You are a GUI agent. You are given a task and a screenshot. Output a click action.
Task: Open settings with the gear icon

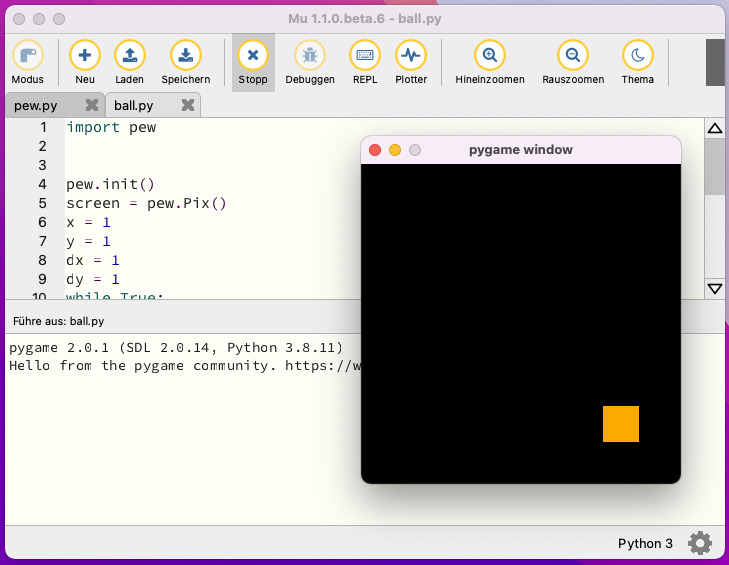point(700,543)
